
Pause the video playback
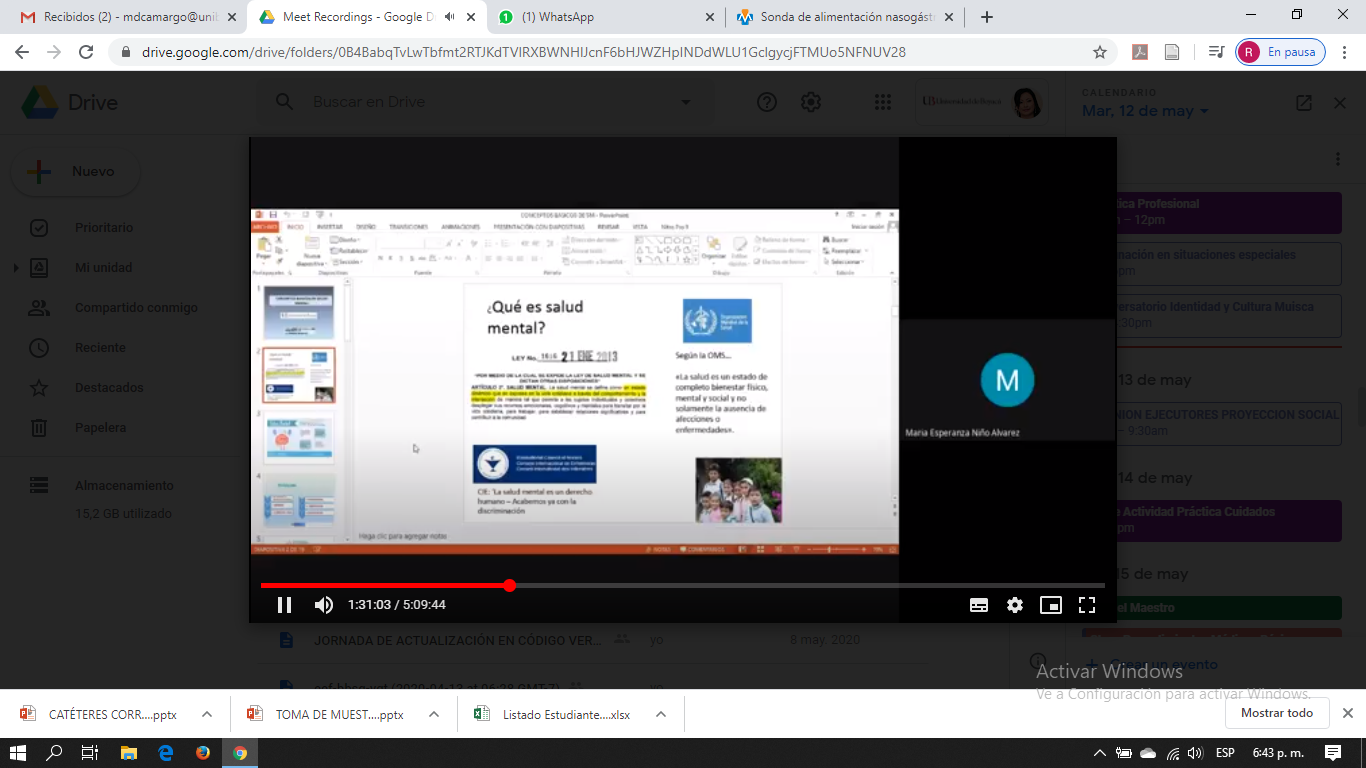[x=284, y=605]
